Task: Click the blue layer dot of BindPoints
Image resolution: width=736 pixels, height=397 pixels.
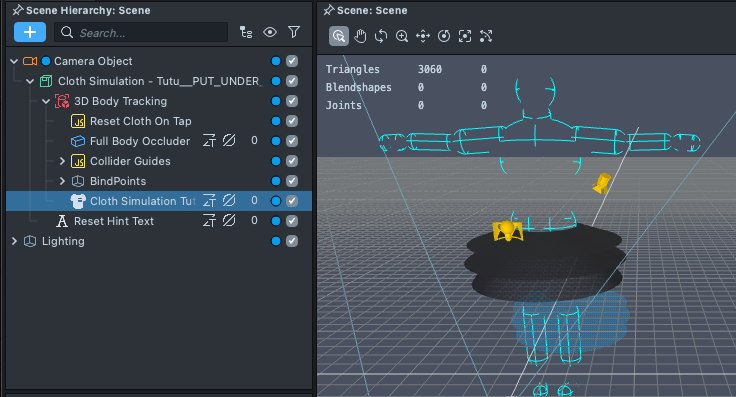Action: [x=276, y=181]
